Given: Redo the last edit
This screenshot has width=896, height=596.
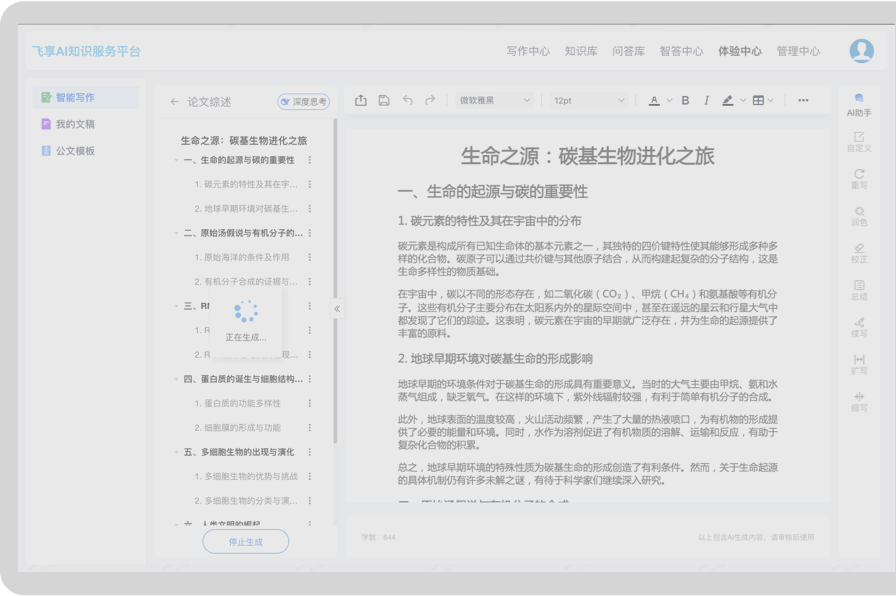Looking at the screenshot, I should [430, 101].
